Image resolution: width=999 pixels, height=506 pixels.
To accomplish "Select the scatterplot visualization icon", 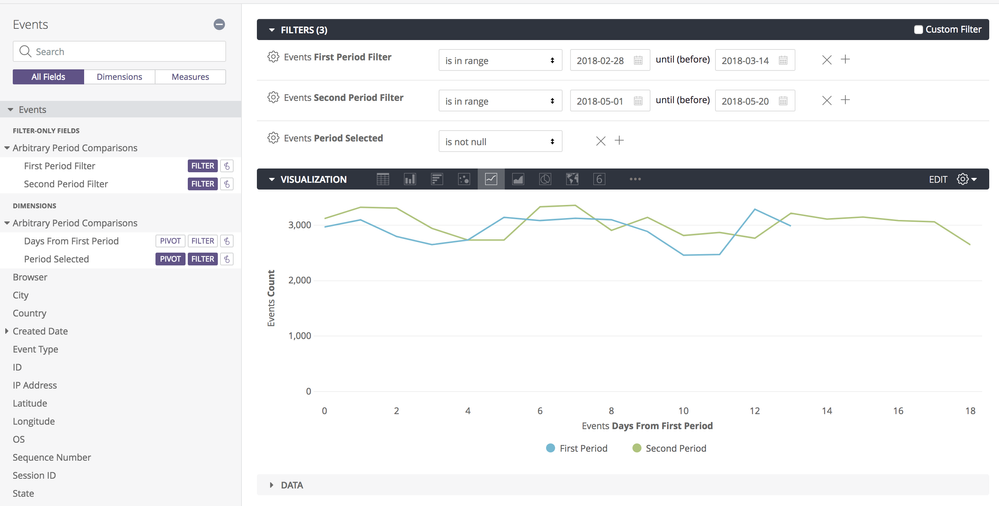I will click(464, 180).
